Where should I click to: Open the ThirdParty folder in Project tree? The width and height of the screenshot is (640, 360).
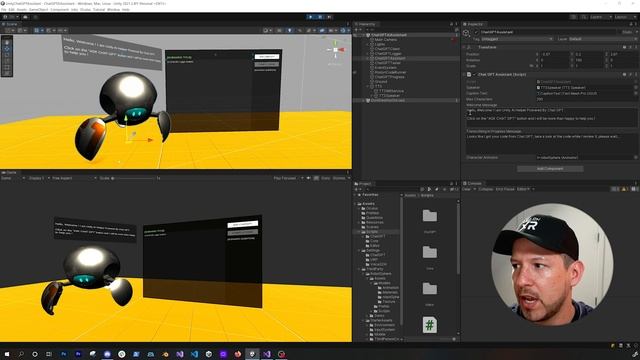pyautogui.click(x=375, y=269)
